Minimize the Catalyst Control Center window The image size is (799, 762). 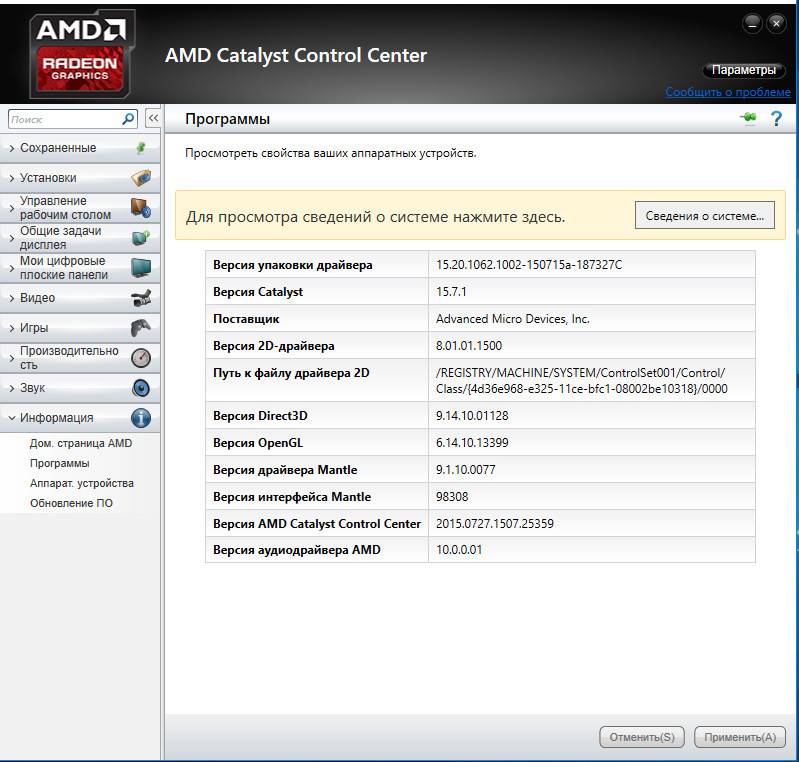[752, 23]
